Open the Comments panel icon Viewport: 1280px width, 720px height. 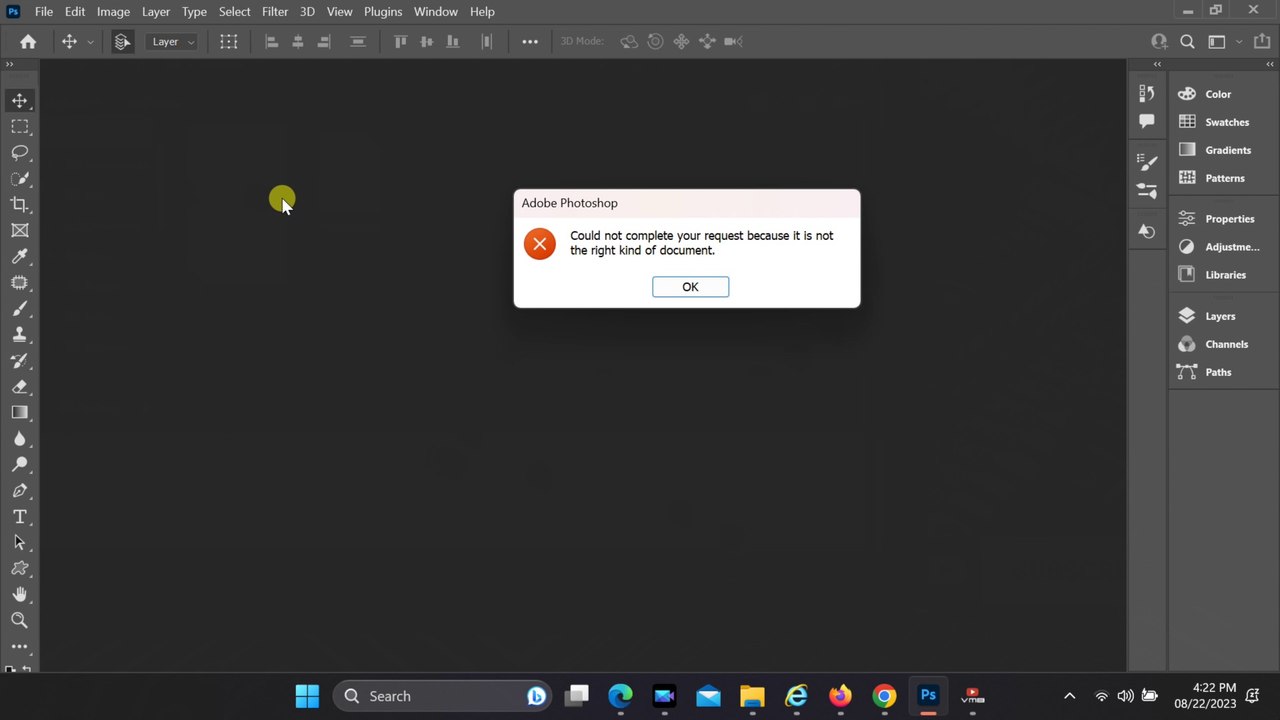click(x=1147, y=121)
